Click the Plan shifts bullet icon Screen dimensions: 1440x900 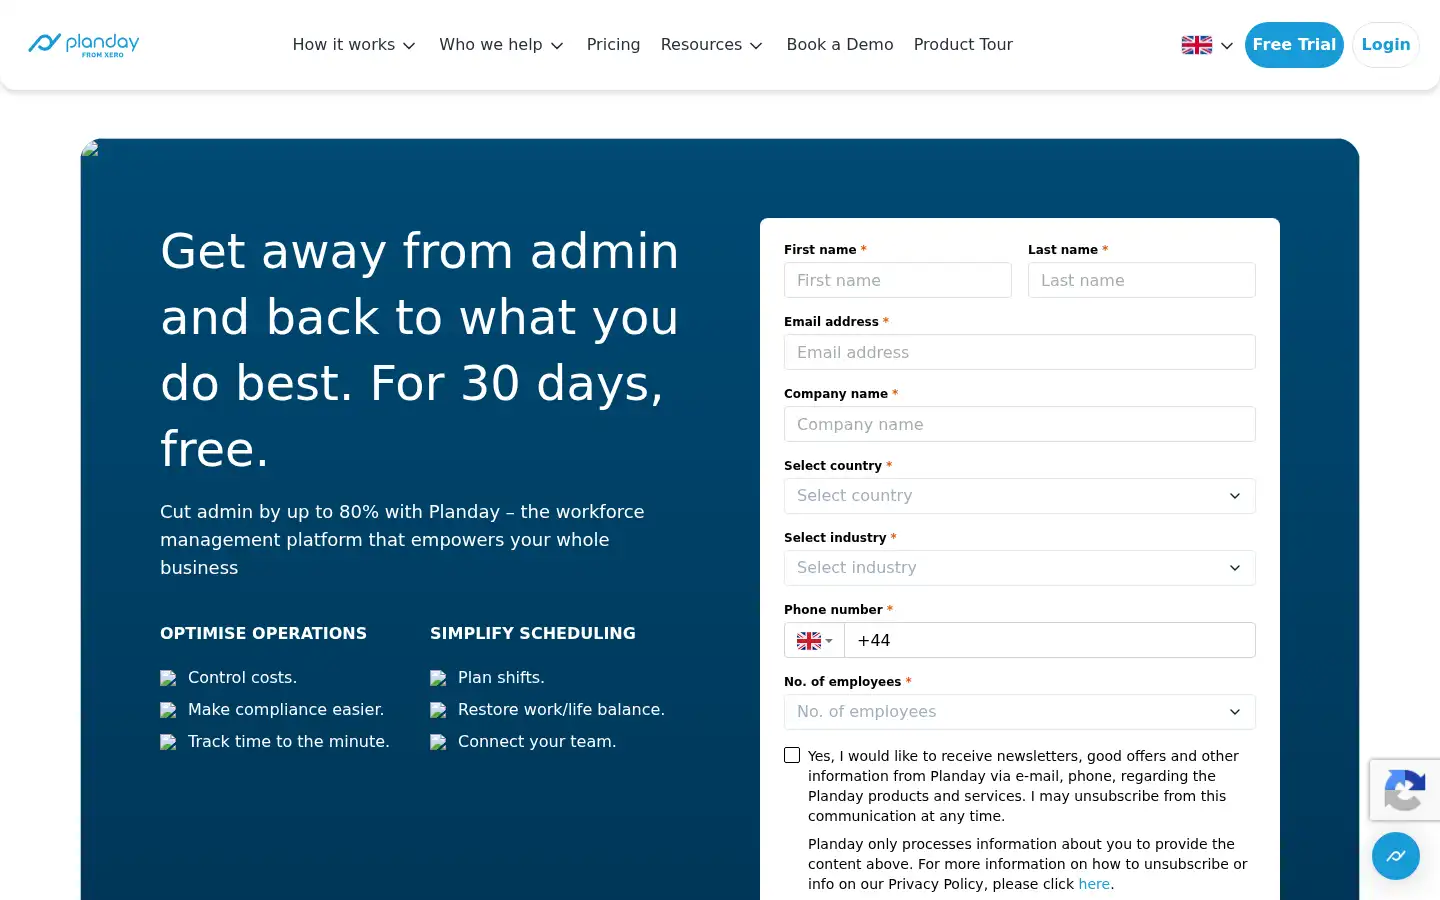[x=438, y=678]
